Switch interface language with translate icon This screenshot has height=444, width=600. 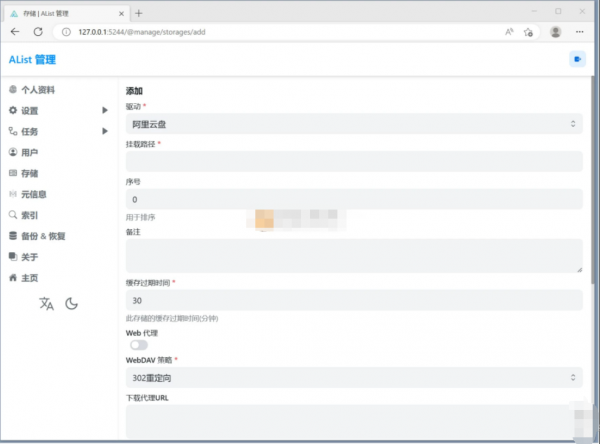[46, 304]
